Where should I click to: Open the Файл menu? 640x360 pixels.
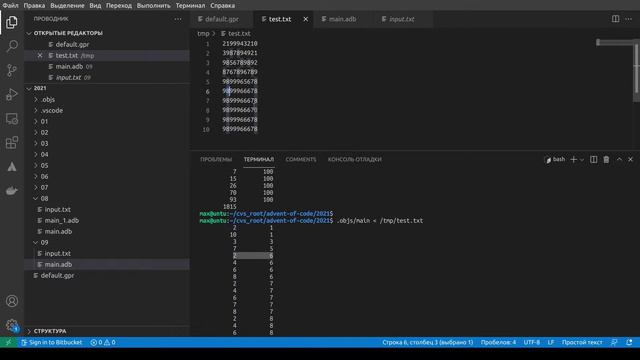click(11, 5)
